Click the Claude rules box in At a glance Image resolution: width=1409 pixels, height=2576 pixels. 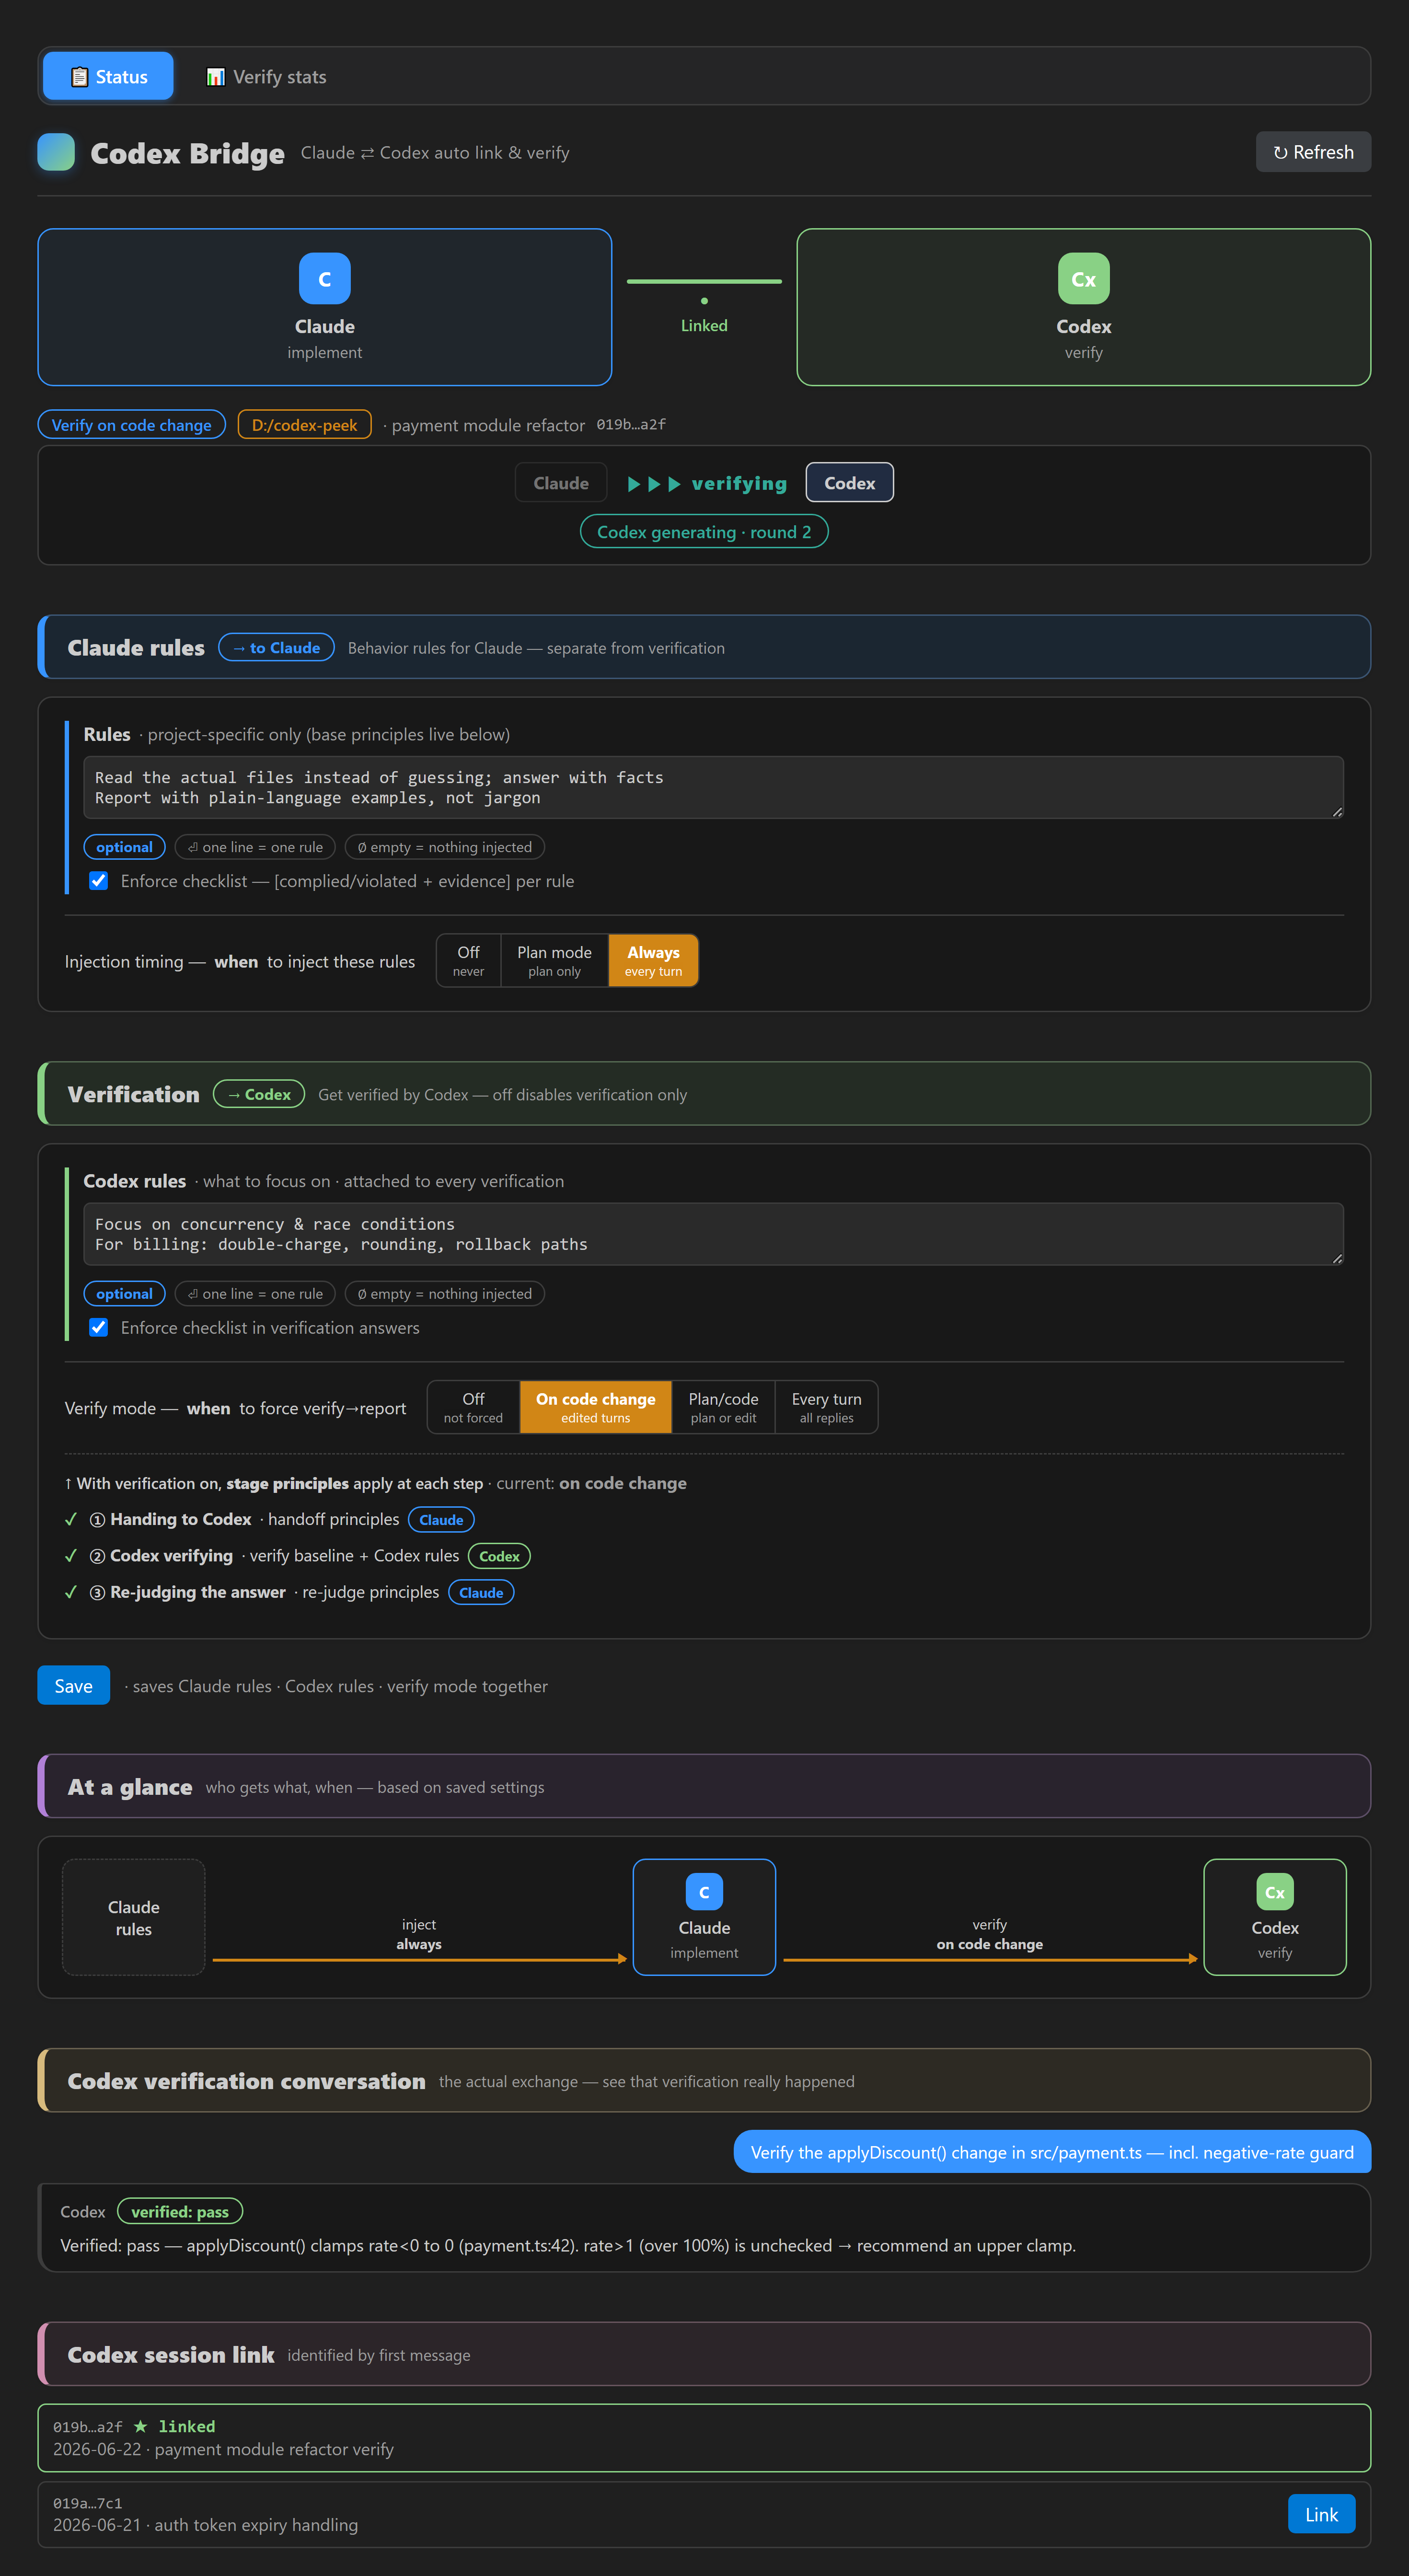133,1918
